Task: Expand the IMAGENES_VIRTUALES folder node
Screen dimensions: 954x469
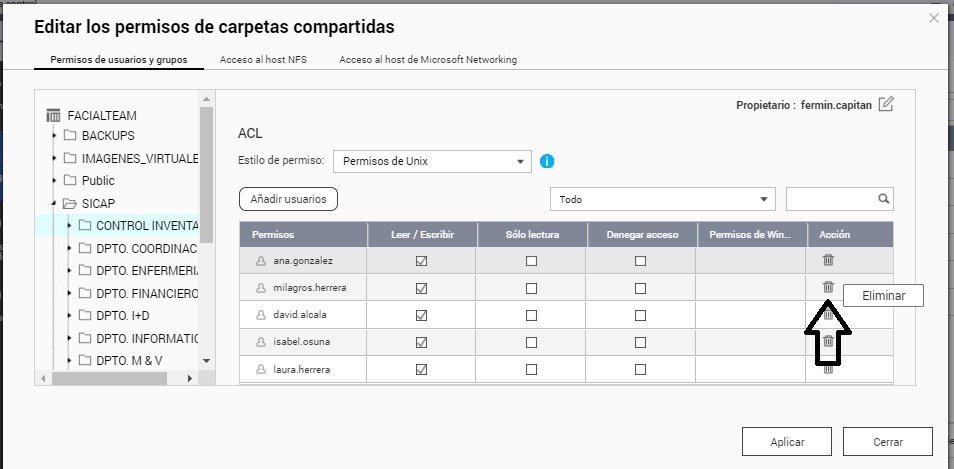Action: [x=54, y=158]
